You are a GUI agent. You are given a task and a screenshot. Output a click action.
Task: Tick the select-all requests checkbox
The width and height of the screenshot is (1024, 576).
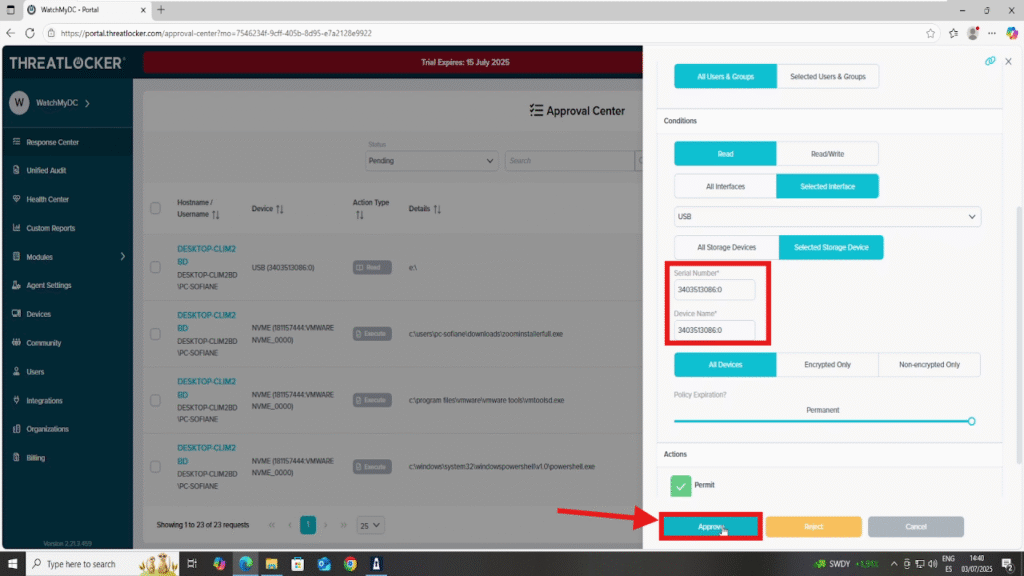pyautogui.click(x=155, y=208)
